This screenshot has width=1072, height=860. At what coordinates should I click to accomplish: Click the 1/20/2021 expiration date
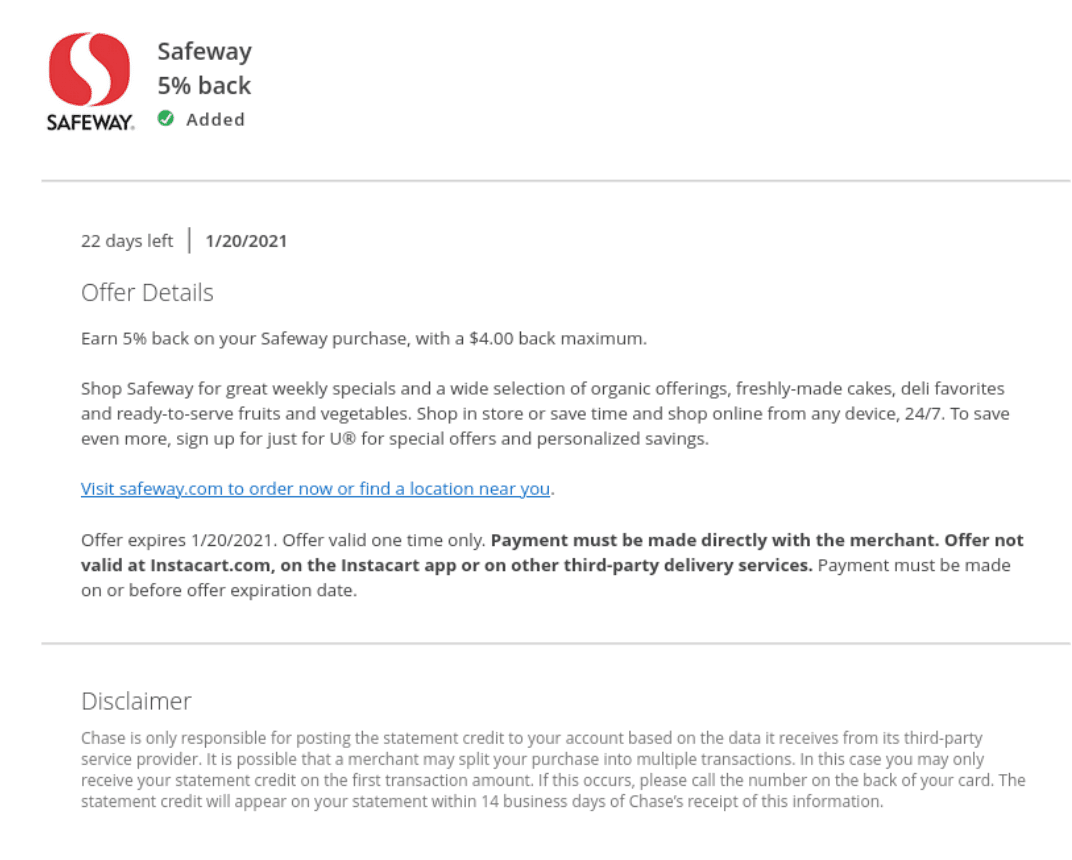tap(246, 241)
